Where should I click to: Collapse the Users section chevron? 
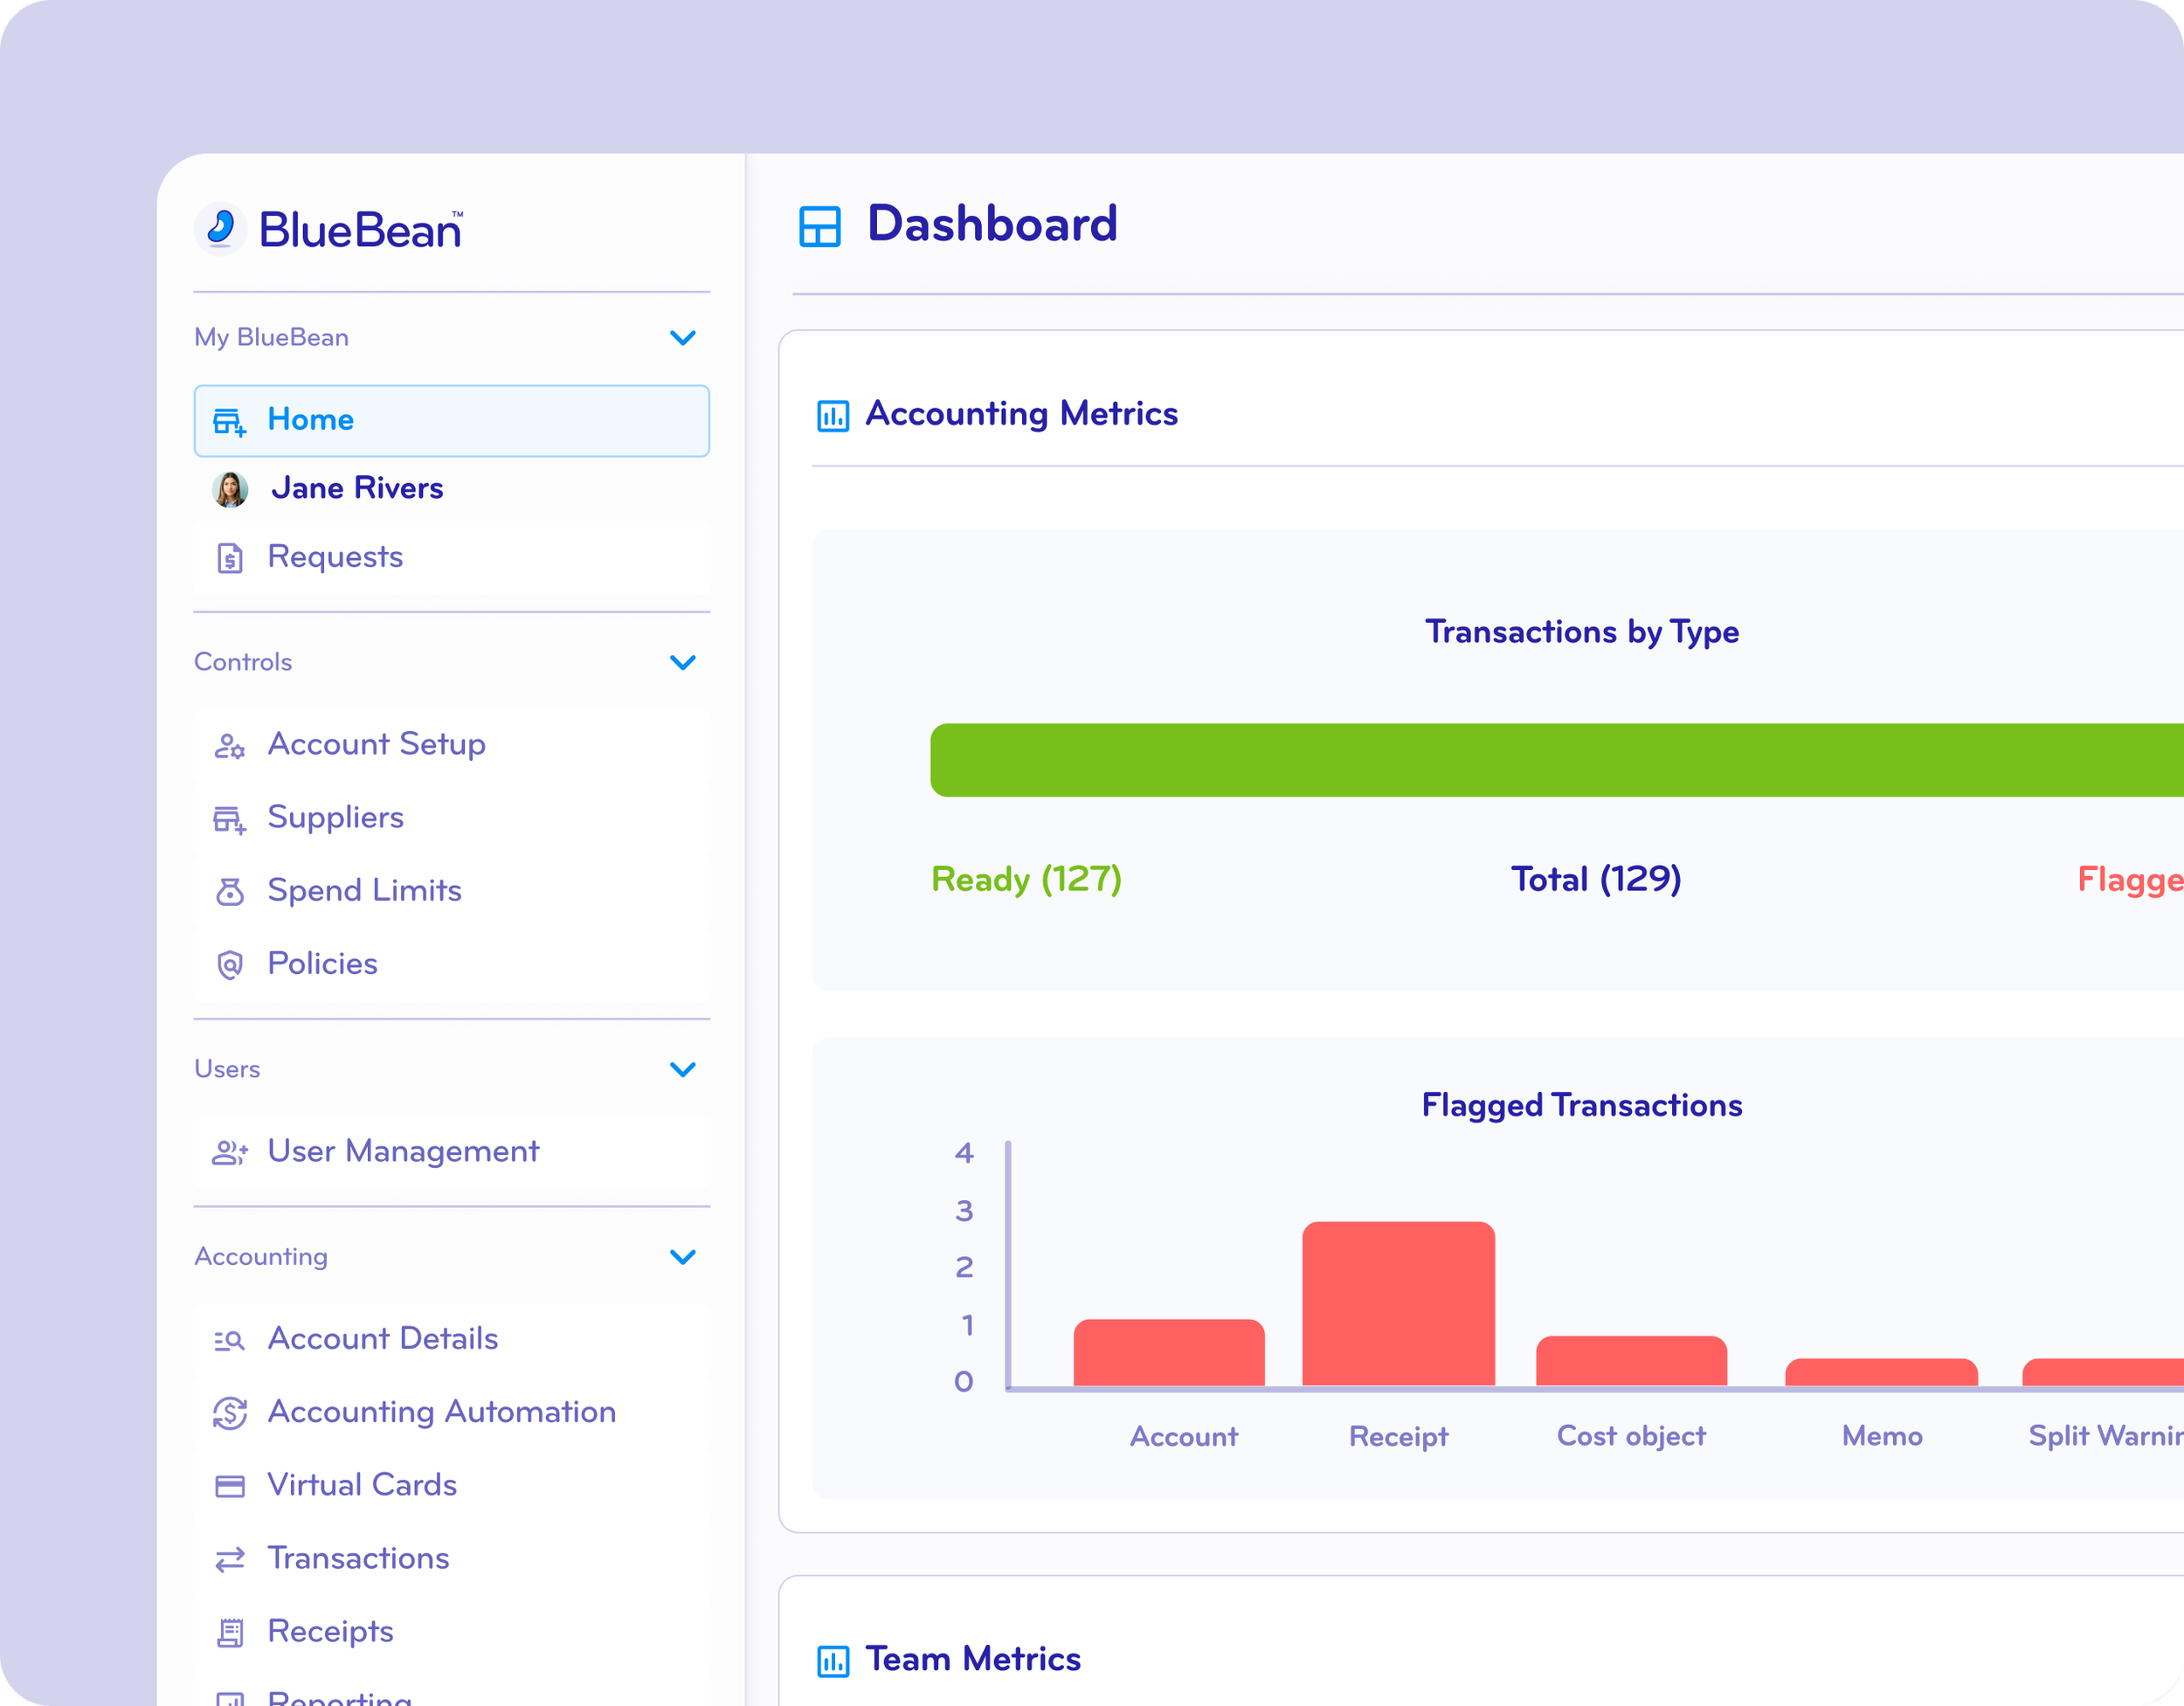[682, 1069]
